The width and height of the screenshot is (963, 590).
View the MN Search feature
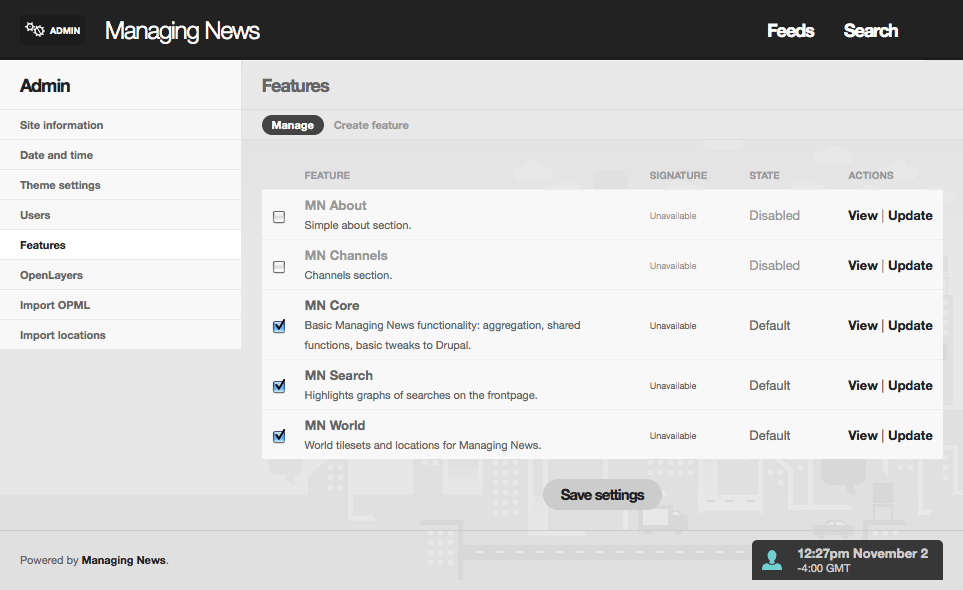pyautogui.click(x=862, y=386)
